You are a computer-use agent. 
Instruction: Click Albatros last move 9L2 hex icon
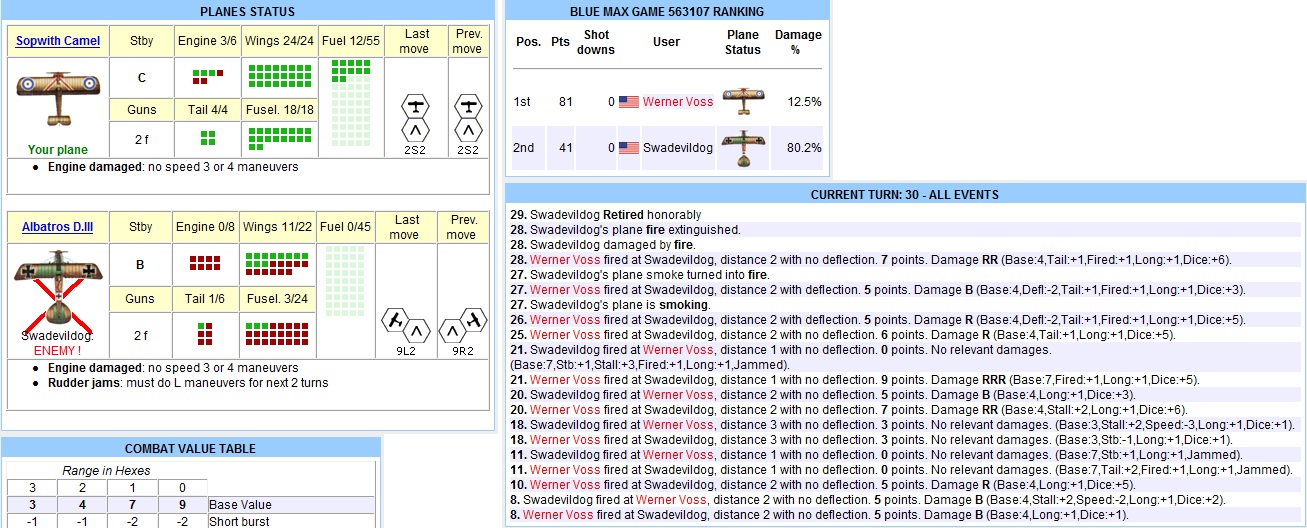pyautogui.click(x=407, y=324)
